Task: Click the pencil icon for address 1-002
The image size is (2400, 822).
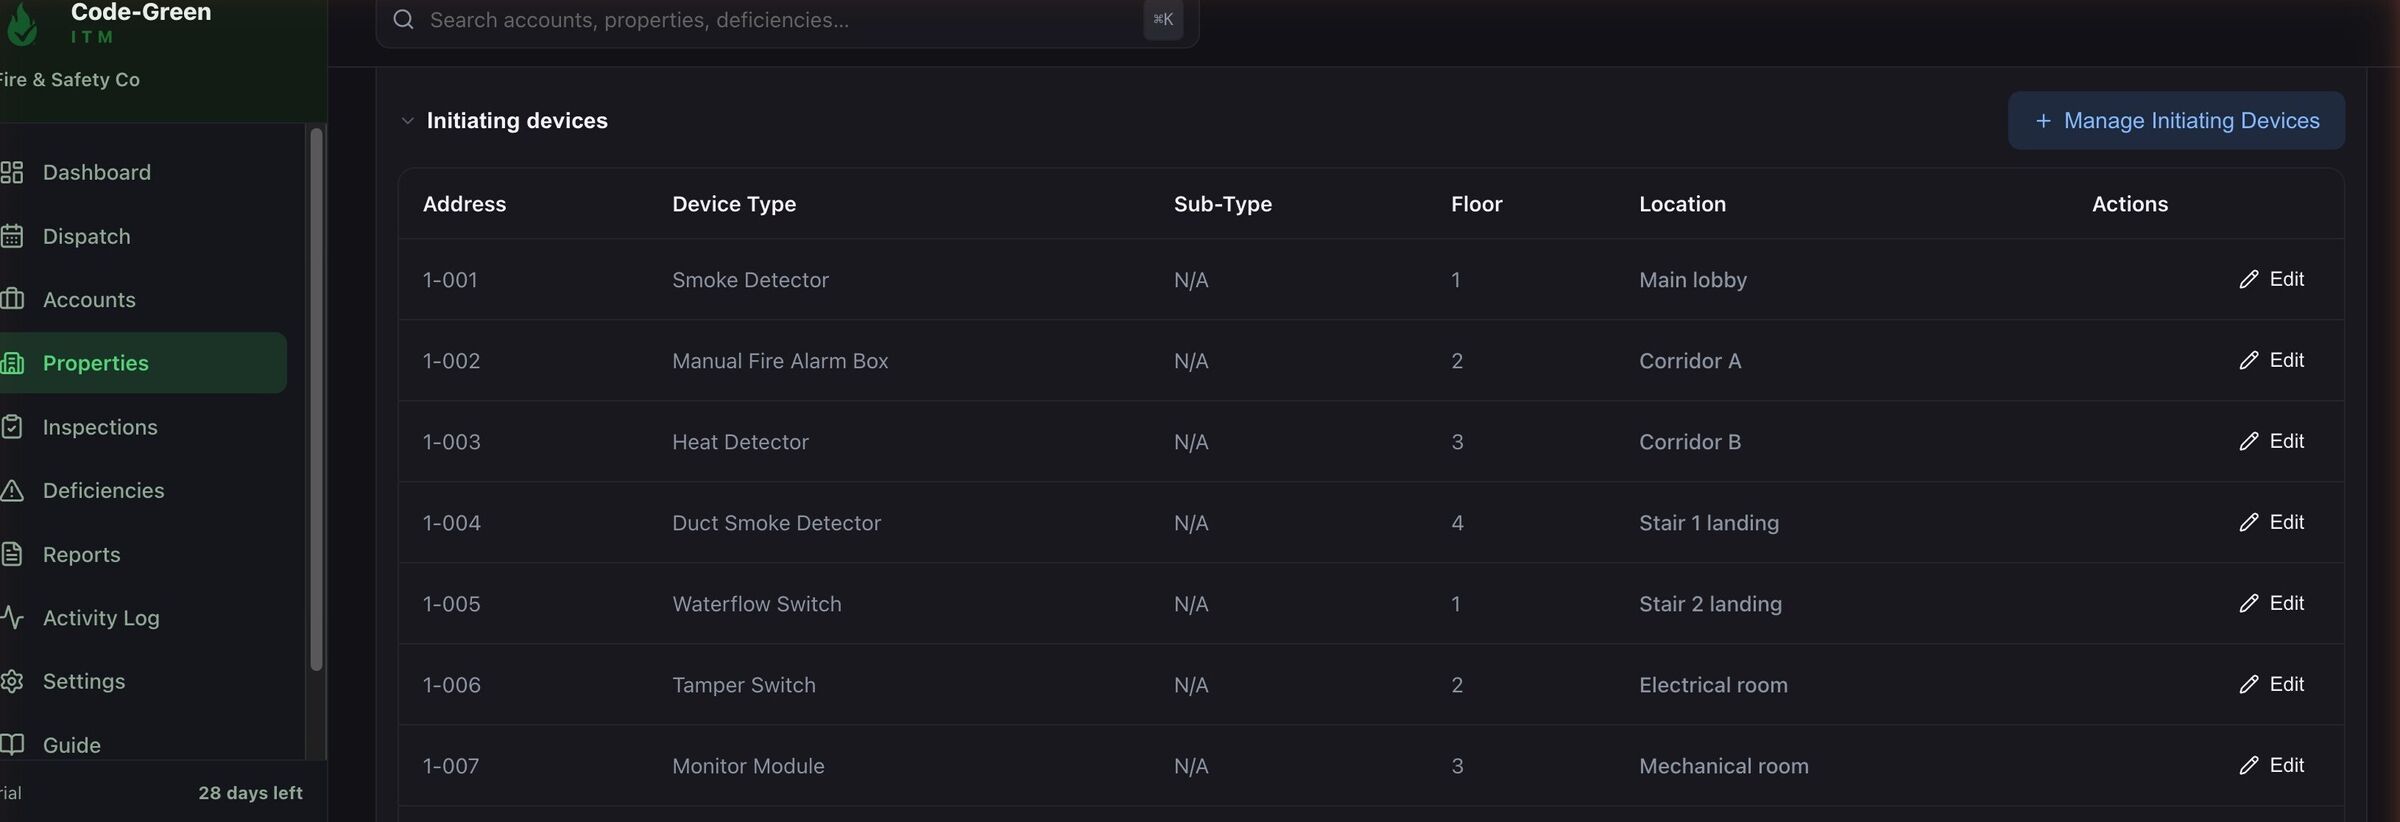Action: pos(2249,360)
